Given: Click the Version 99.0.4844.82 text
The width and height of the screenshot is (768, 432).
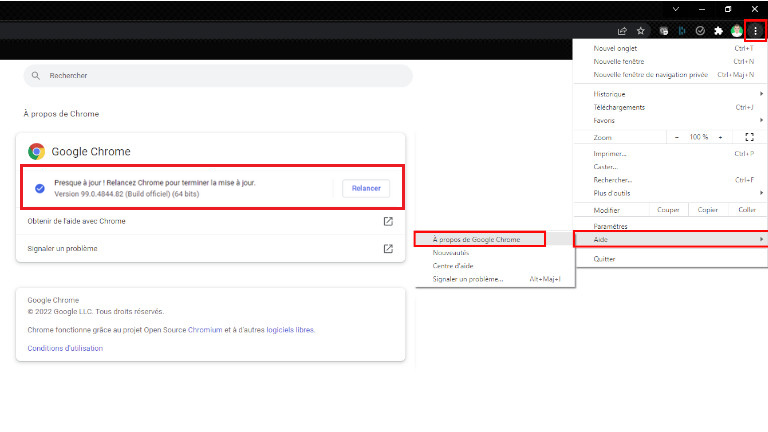Looking at the screenshot, I should click(126, 194).
